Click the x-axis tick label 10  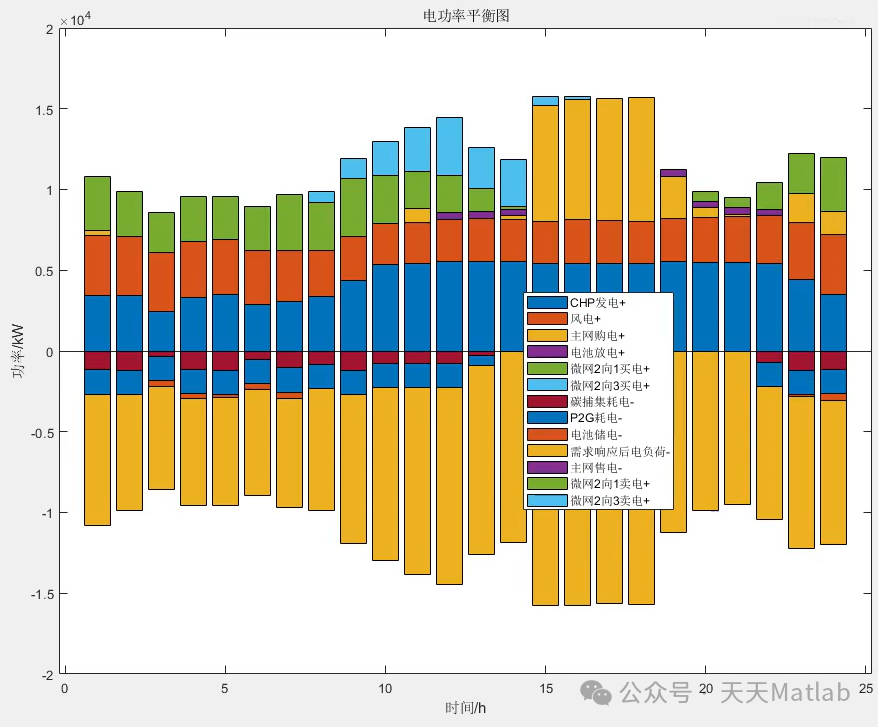pyautogui.click(x=385, y=688)
